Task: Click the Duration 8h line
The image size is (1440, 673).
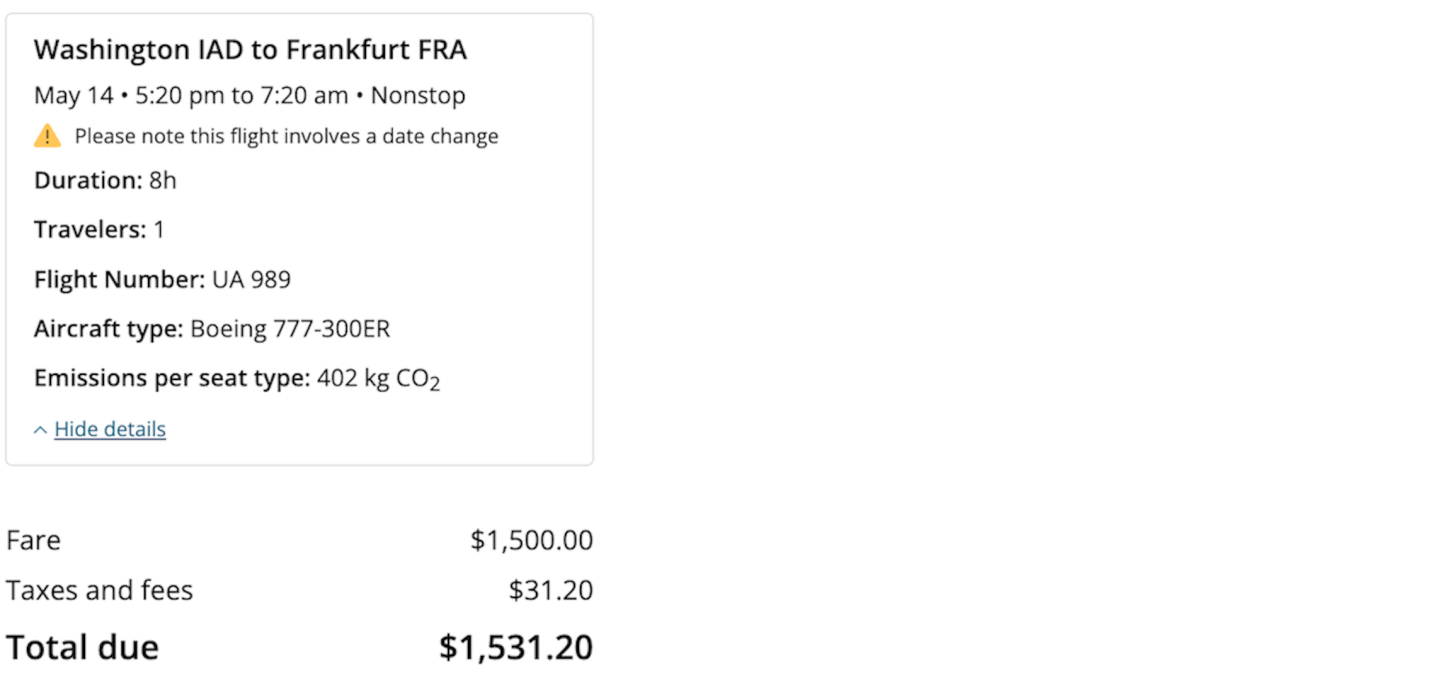Action: [105, 180]
